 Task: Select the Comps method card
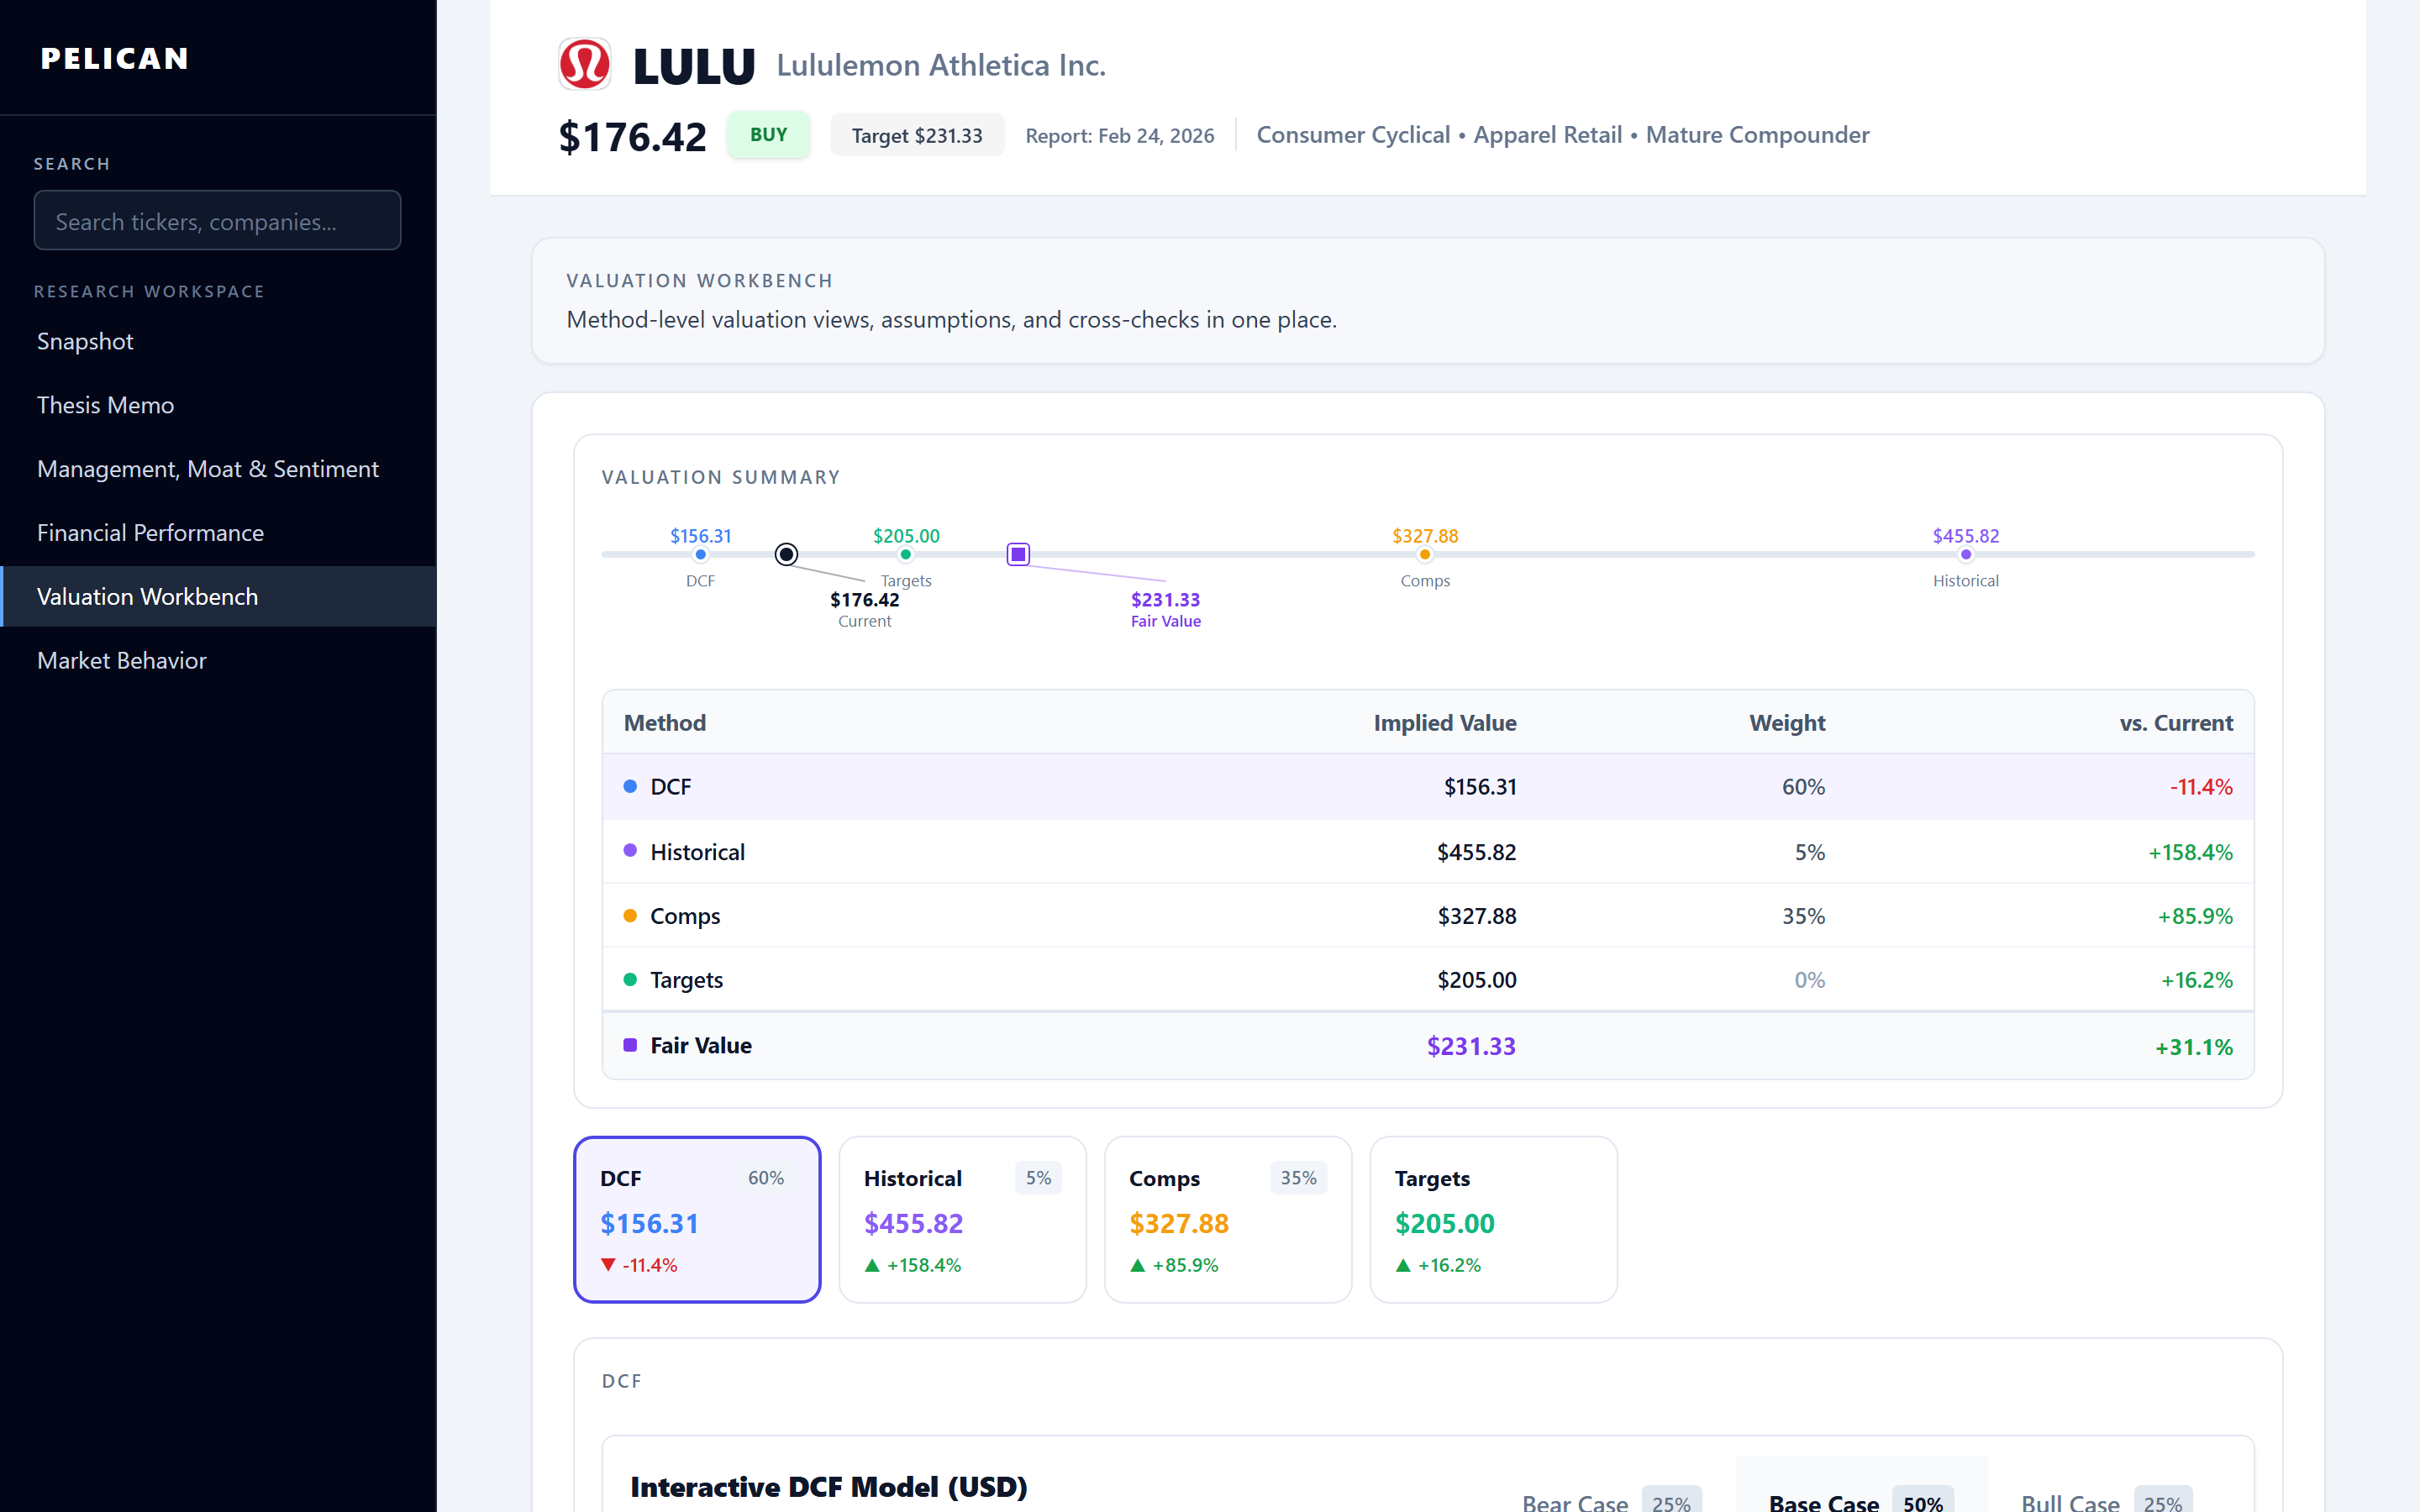pyautogui.click(x=1227, y=1219)
